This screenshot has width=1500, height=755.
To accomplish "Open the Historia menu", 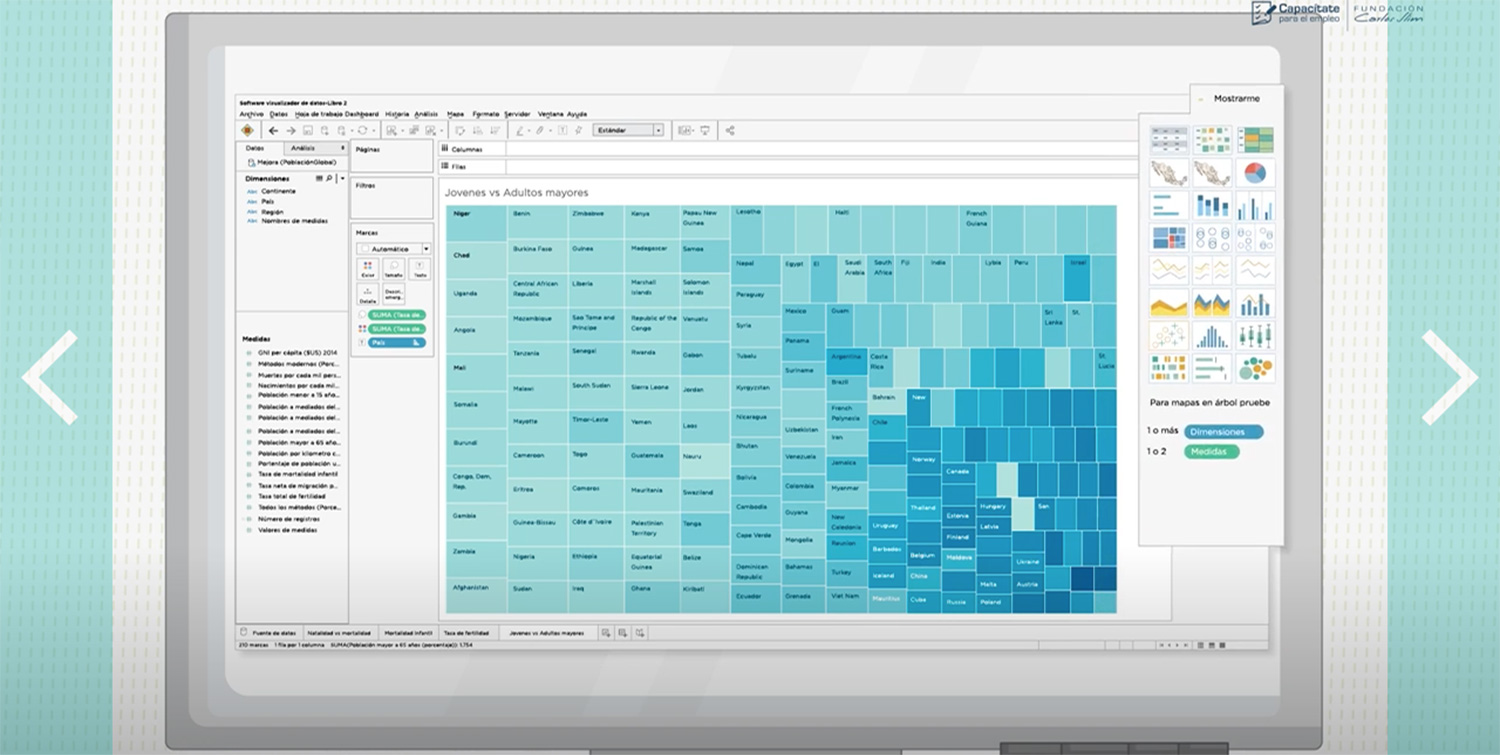I will tap(397, 114).
